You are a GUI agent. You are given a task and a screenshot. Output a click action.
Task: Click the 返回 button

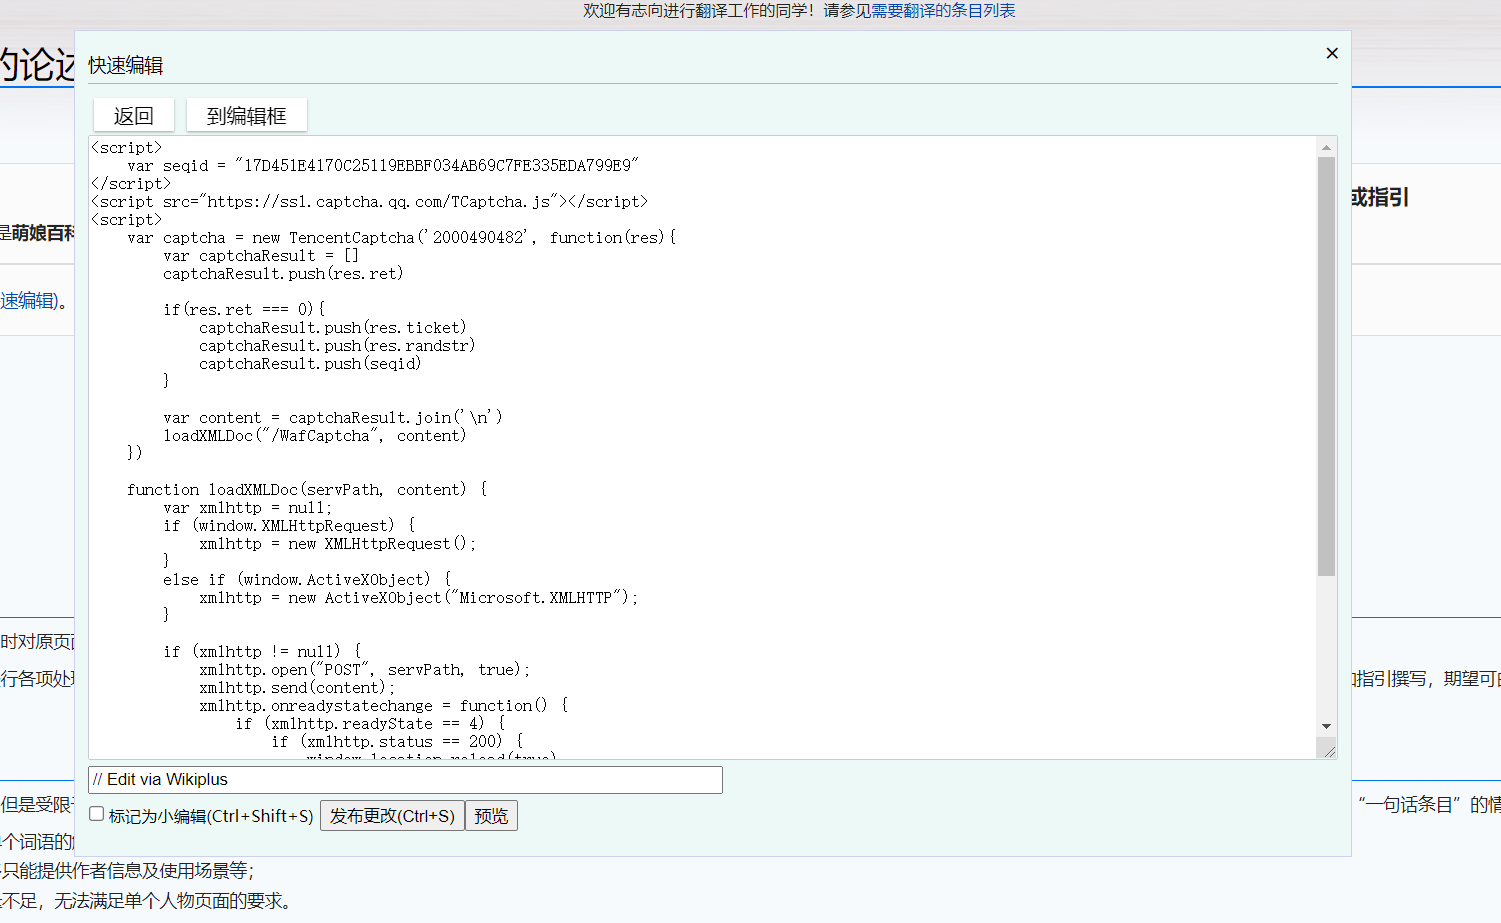click(x=133, y=116)
